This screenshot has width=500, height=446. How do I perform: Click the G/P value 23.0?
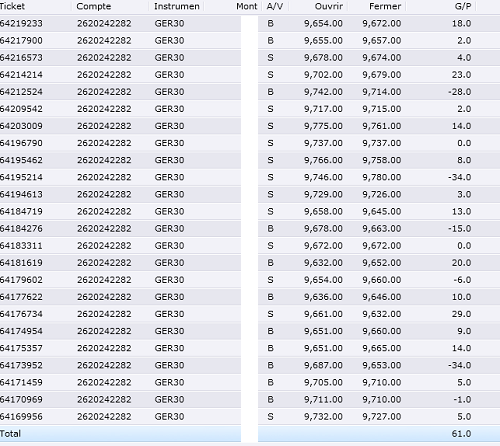pos(461,75)
